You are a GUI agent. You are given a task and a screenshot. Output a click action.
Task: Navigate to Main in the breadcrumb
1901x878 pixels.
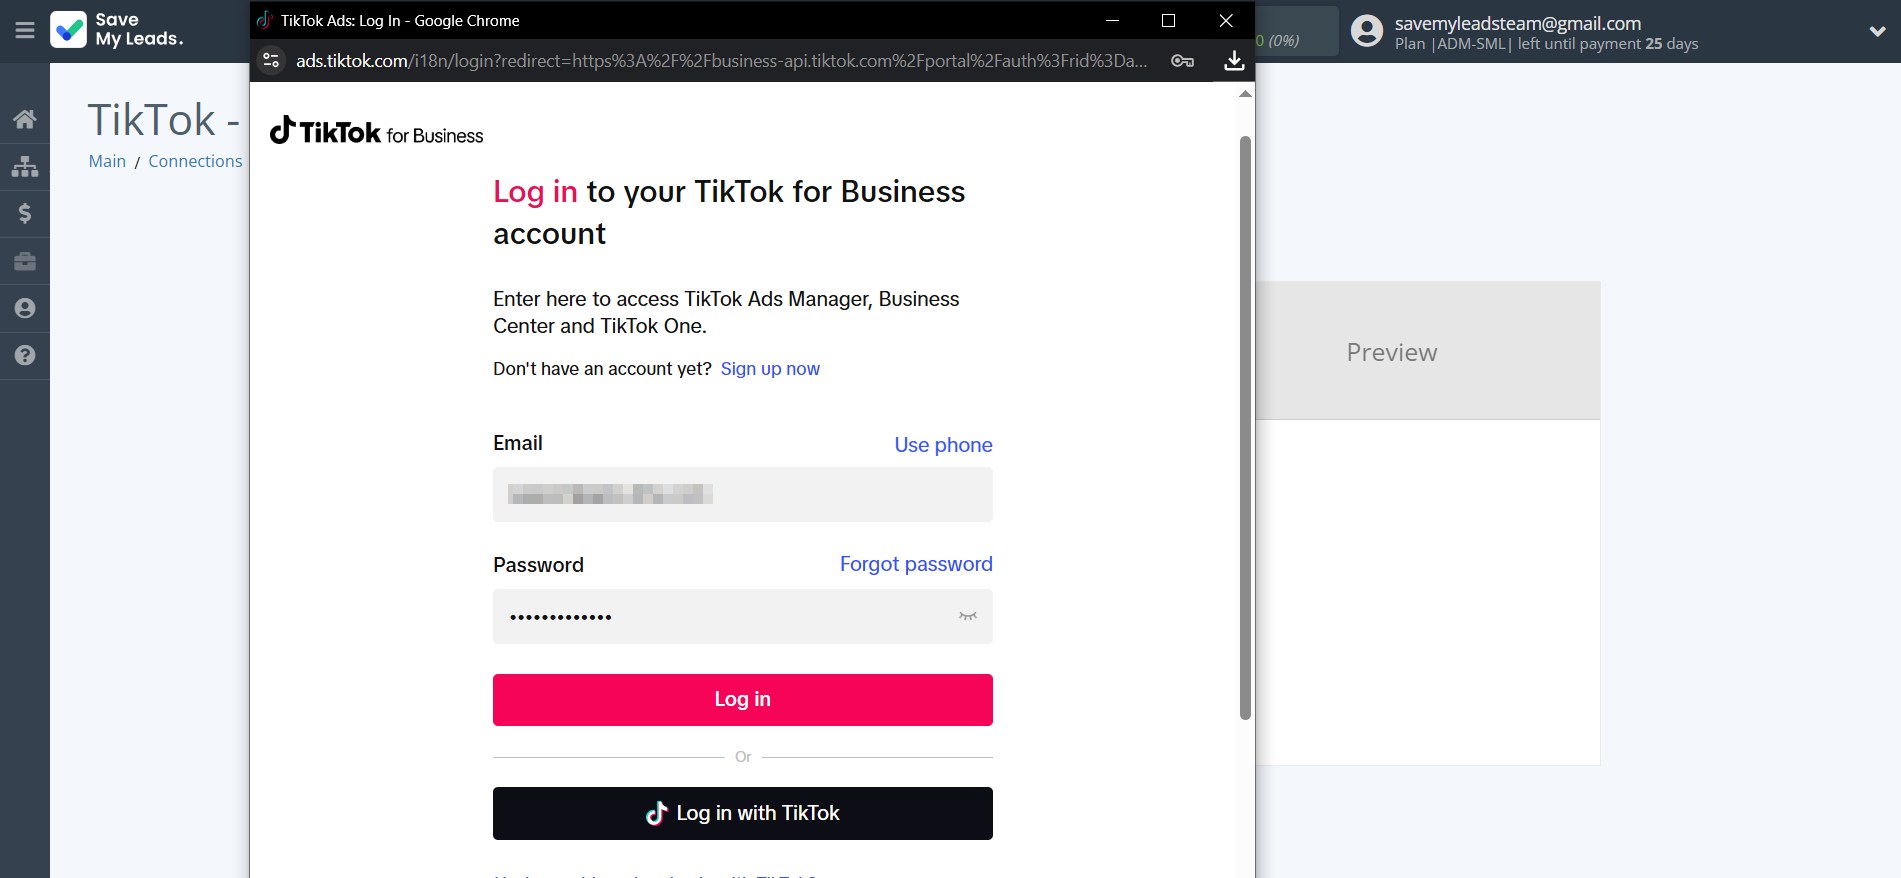(x=106, y=161)
